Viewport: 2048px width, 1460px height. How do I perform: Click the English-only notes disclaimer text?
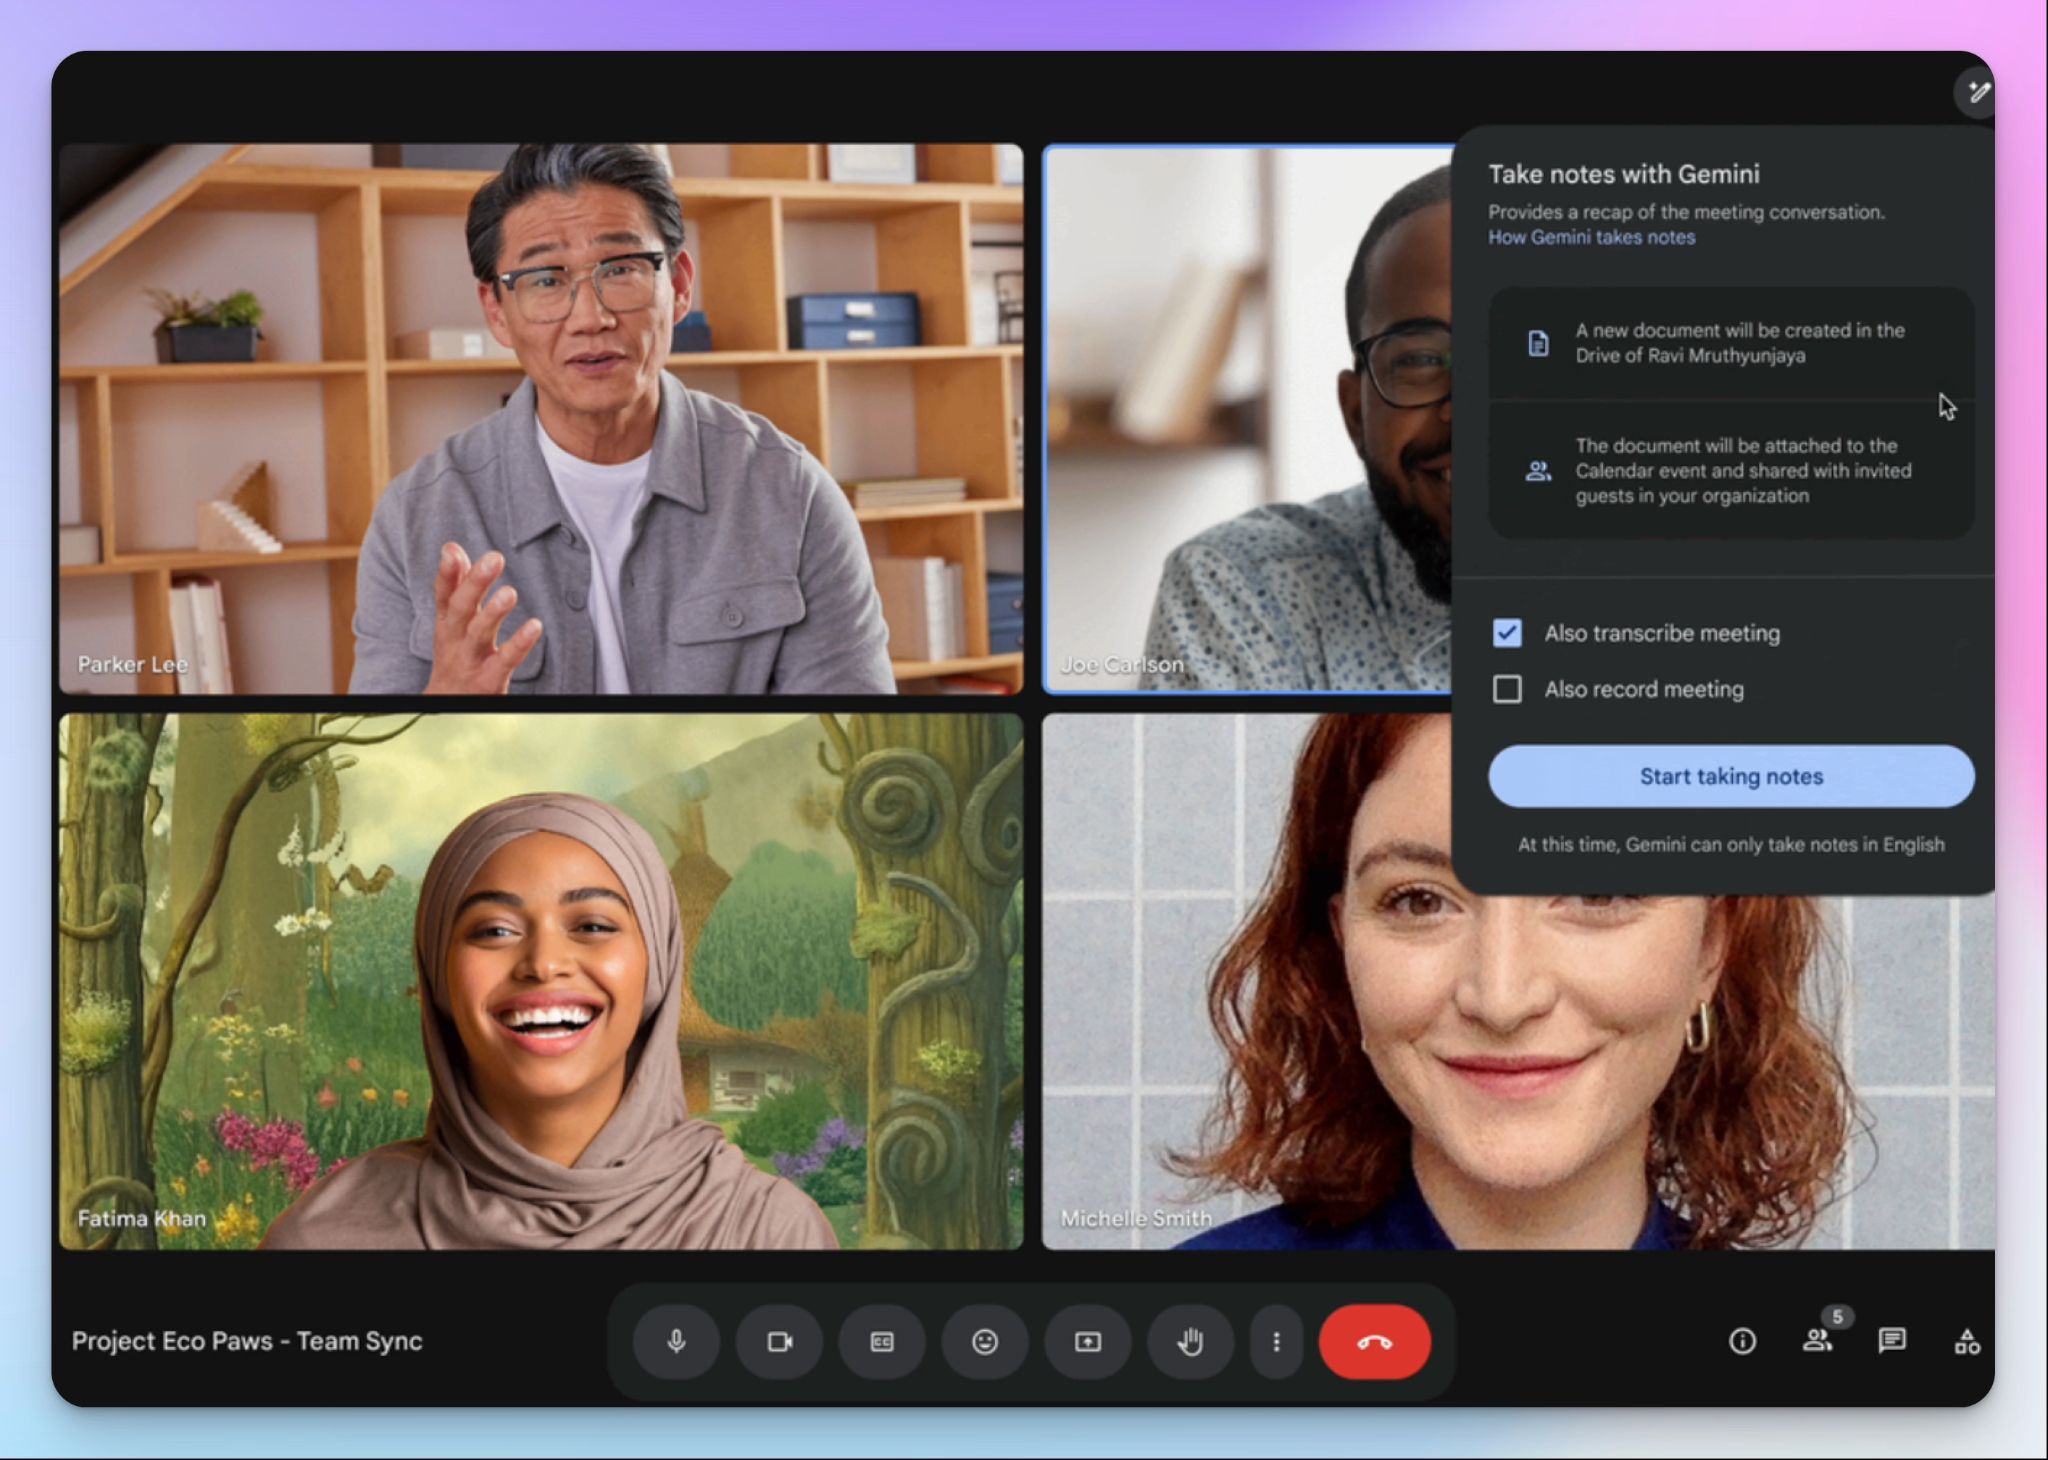pos(1731,844)
